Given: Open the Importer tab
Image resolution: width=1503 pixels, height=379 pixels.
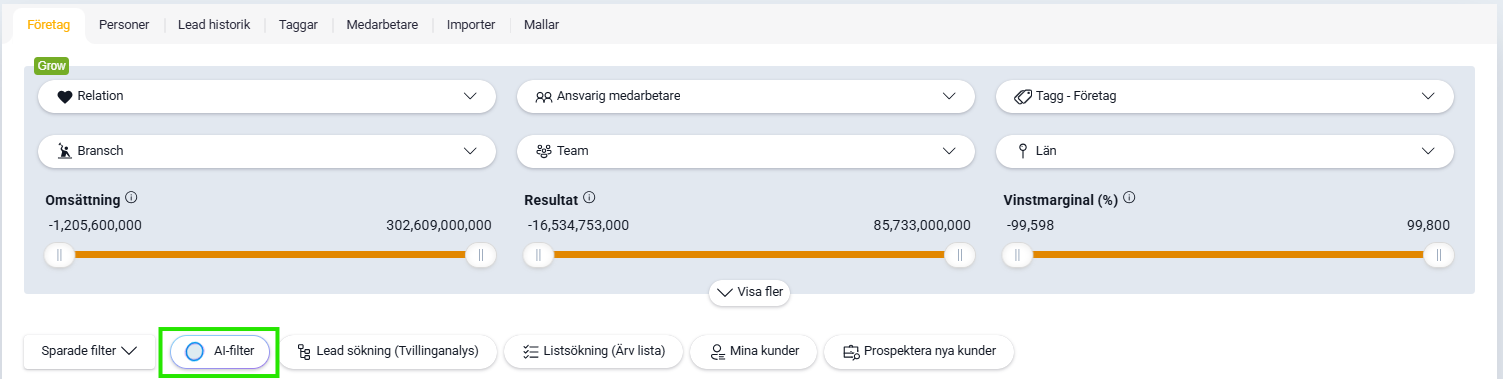Looking at the screenshot, I should 471,25.
